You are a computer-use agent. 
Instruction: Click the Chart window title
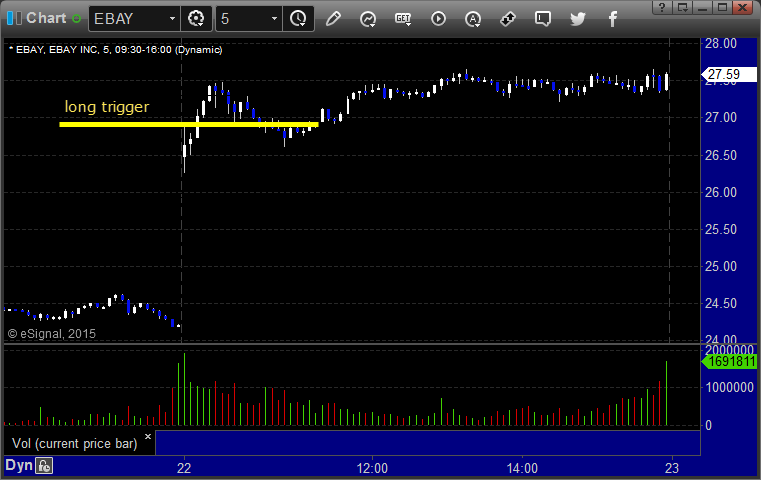pyautogui.click(x=46, y=18)
